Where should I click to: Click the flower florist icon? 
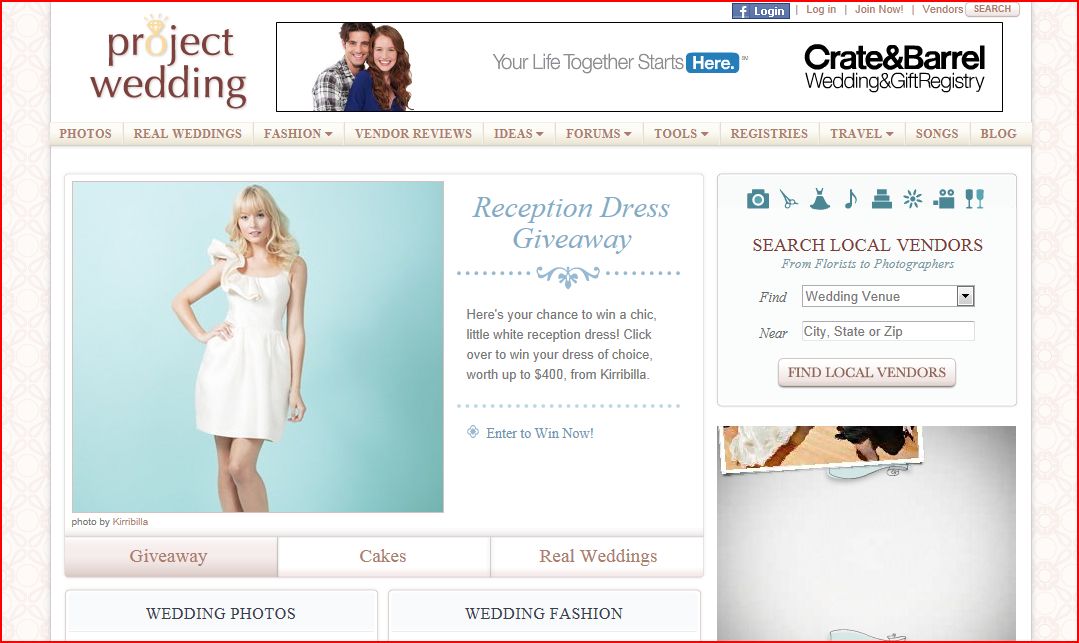coord(911,199)
